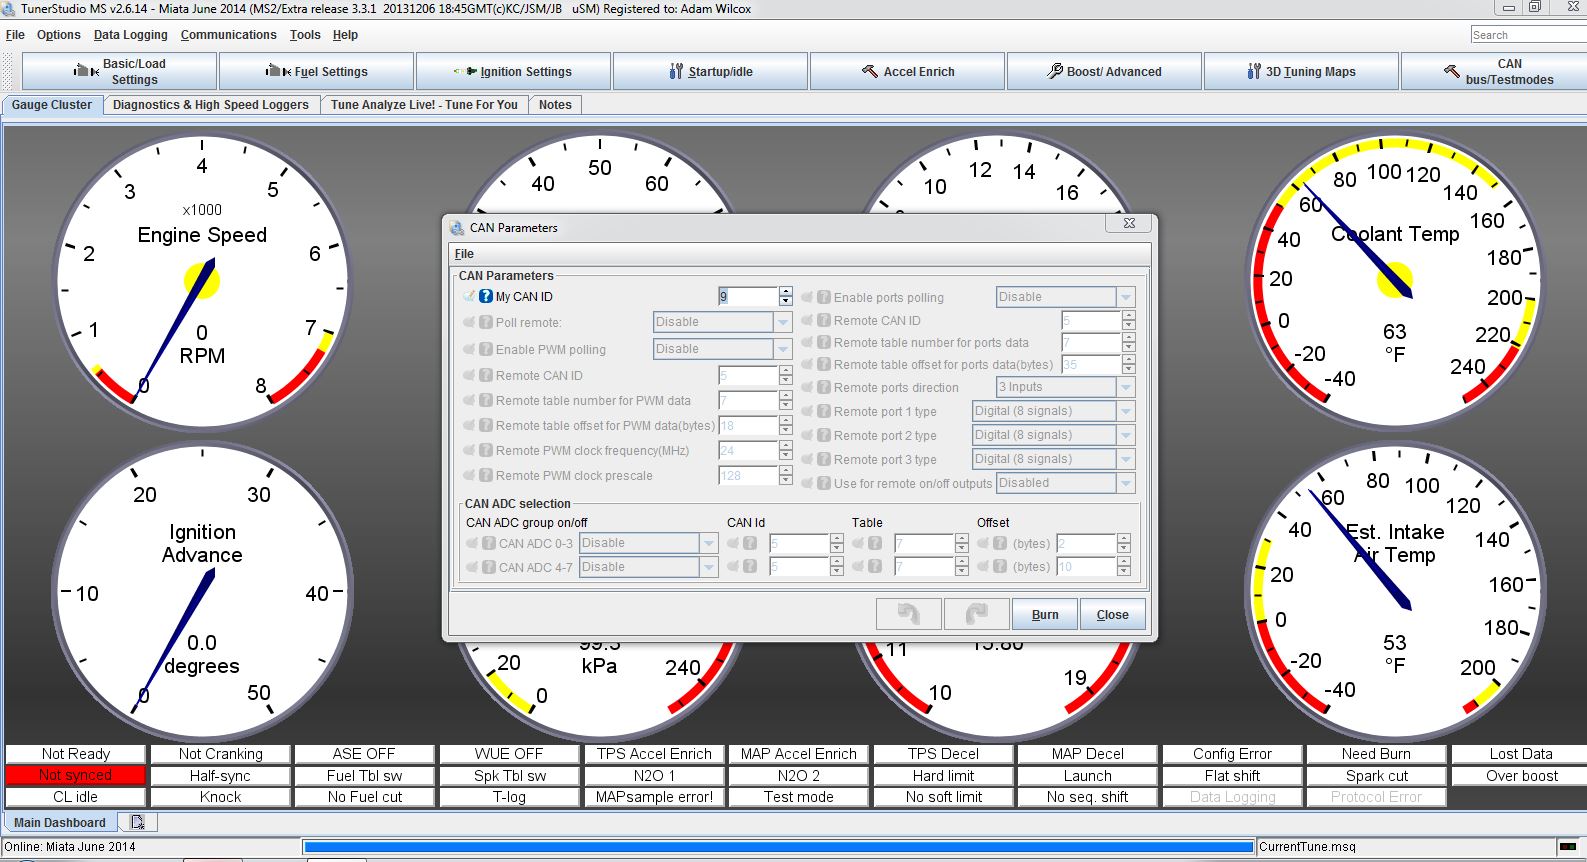Image resolution: width=1587 pixels, height=862 pixels.
Task: Open the Data Logging menu
Action: click(x=130, y=34)
